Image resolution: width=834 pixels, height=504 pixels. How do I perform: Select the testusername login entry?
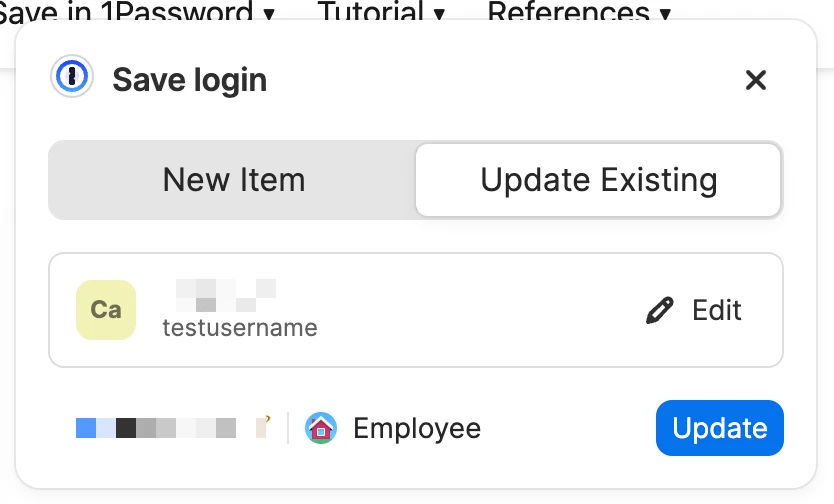pyautogui.click(x=416, y=310)
